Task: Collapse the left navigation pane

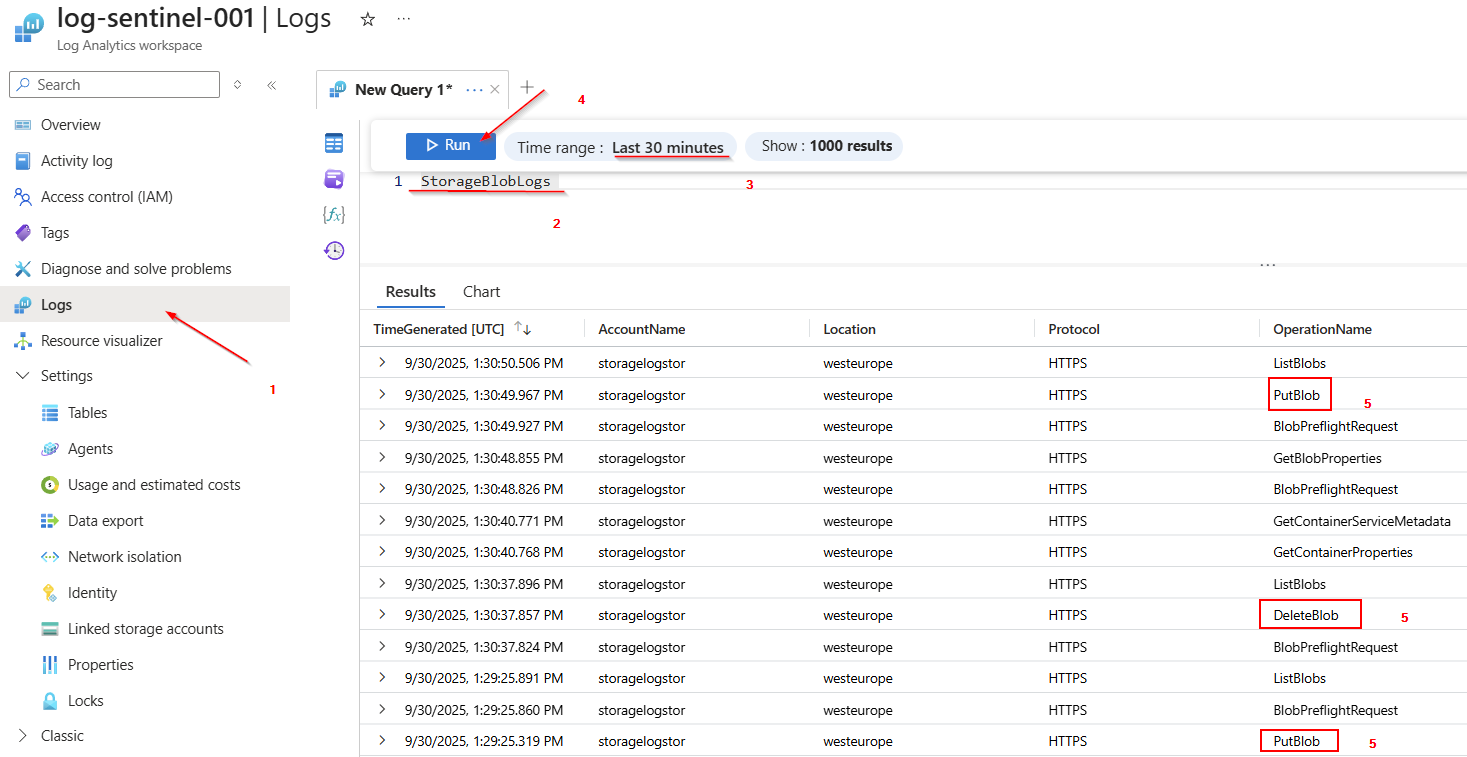Action: click(271, 85)
